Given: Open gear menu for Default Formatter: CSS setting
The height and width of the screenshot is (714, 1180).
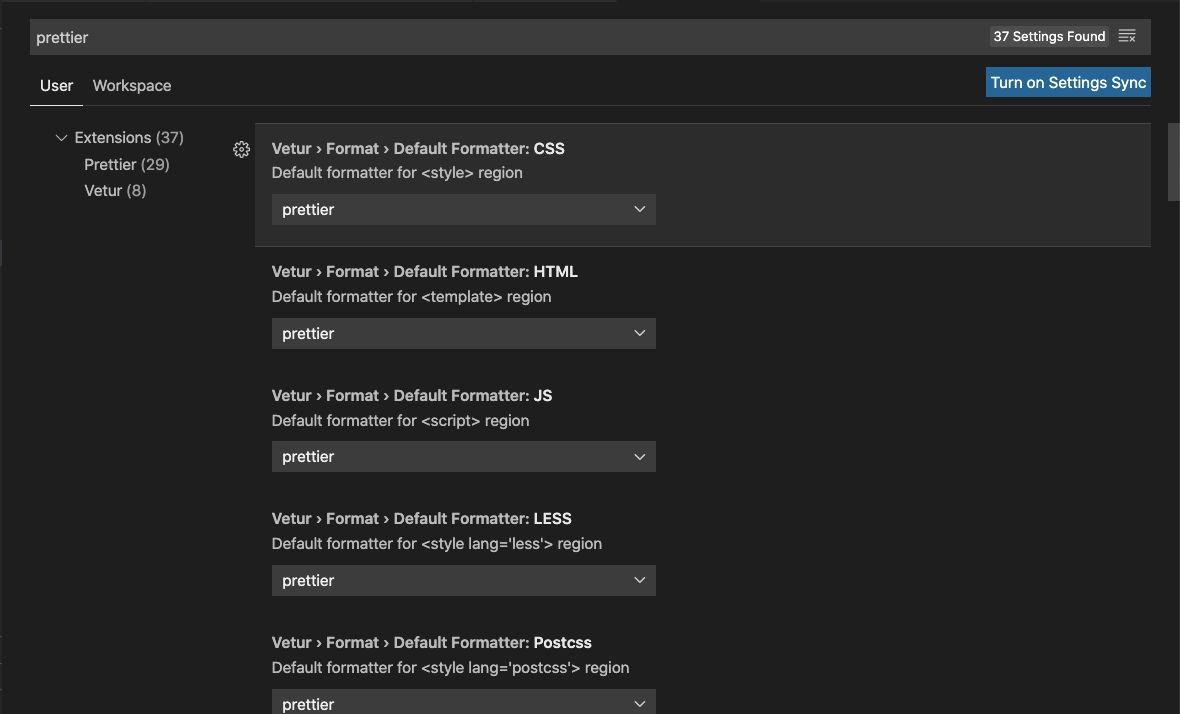Looking at the screenshot, I should (241, 149).
